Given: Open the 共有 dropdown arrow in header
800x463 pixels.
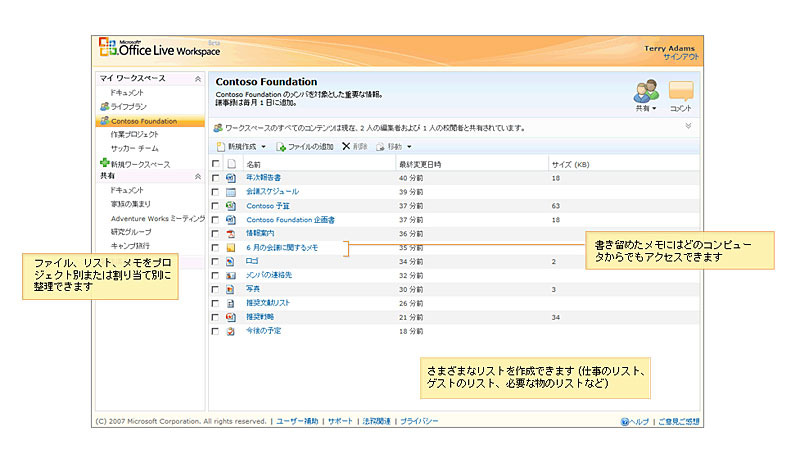Looking at the screenshot, I should coord(654,108).
